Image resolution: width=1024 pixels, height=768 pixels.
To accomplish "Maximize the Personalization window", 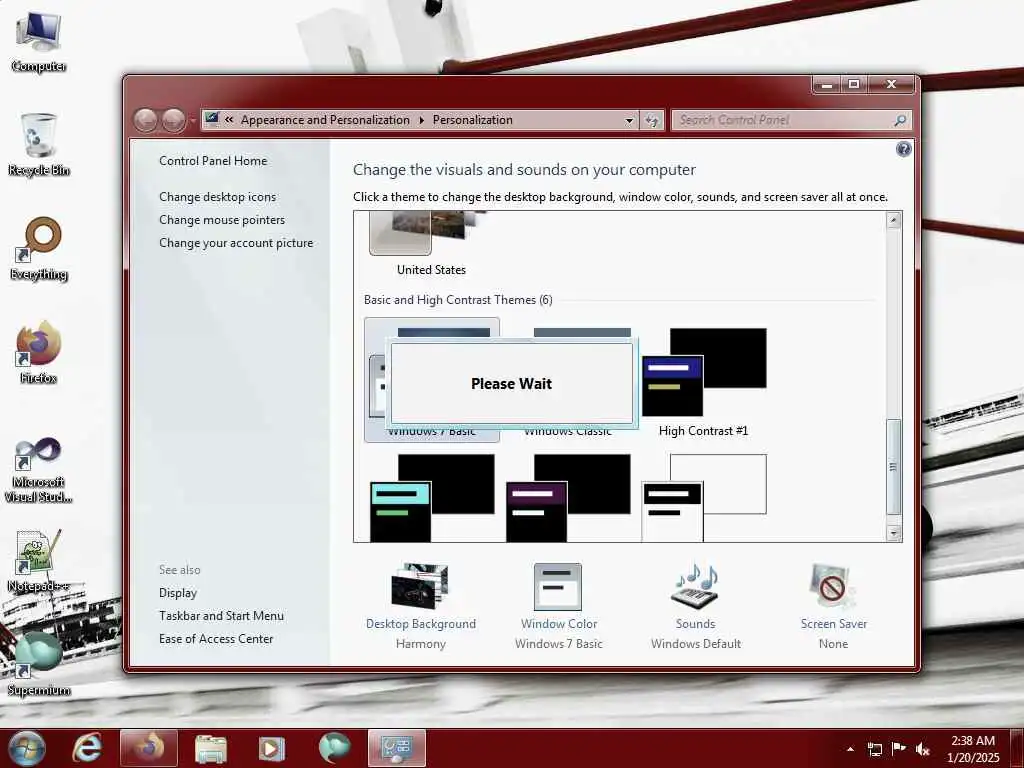I will pos(854,85).
